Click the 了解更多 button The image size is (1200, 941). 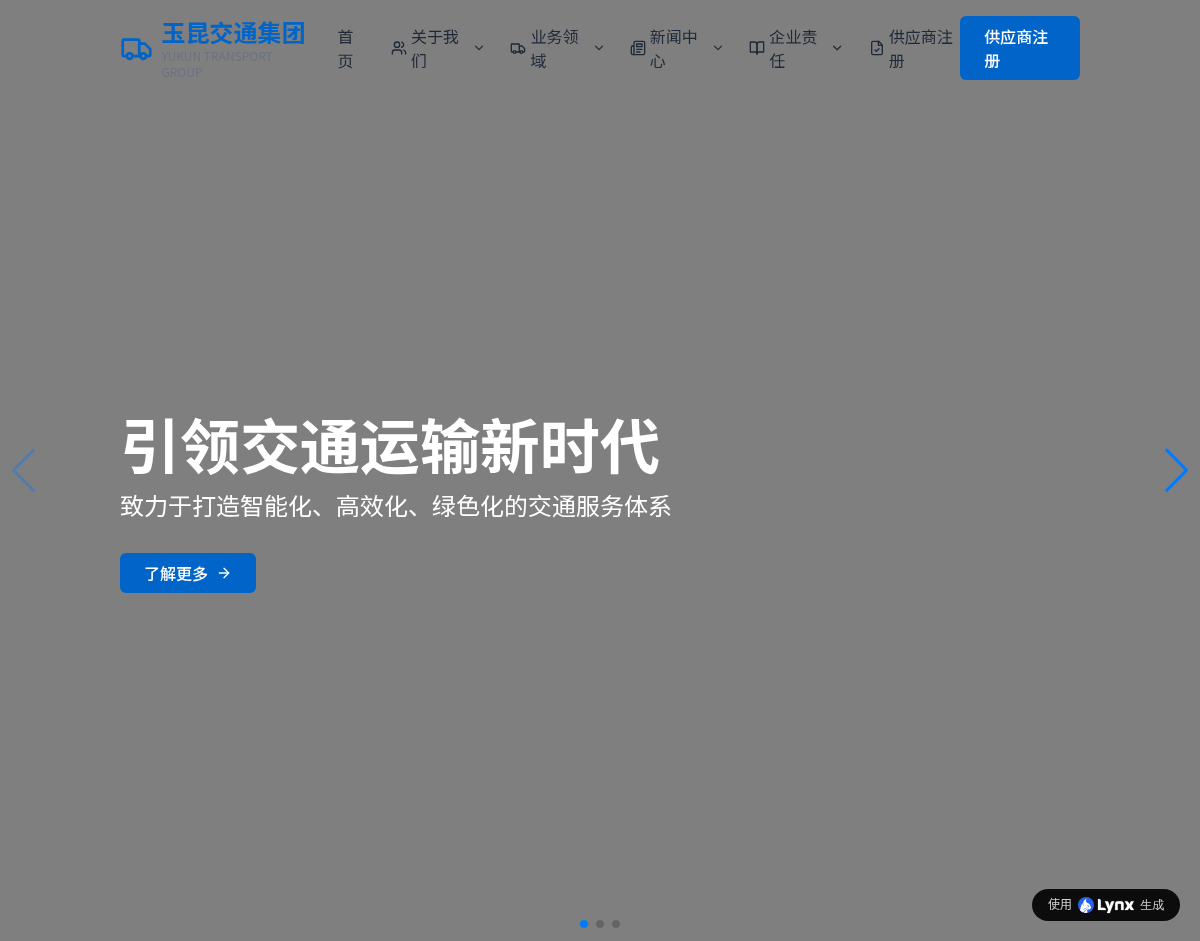pyautogui.click(x=188, y=573)
